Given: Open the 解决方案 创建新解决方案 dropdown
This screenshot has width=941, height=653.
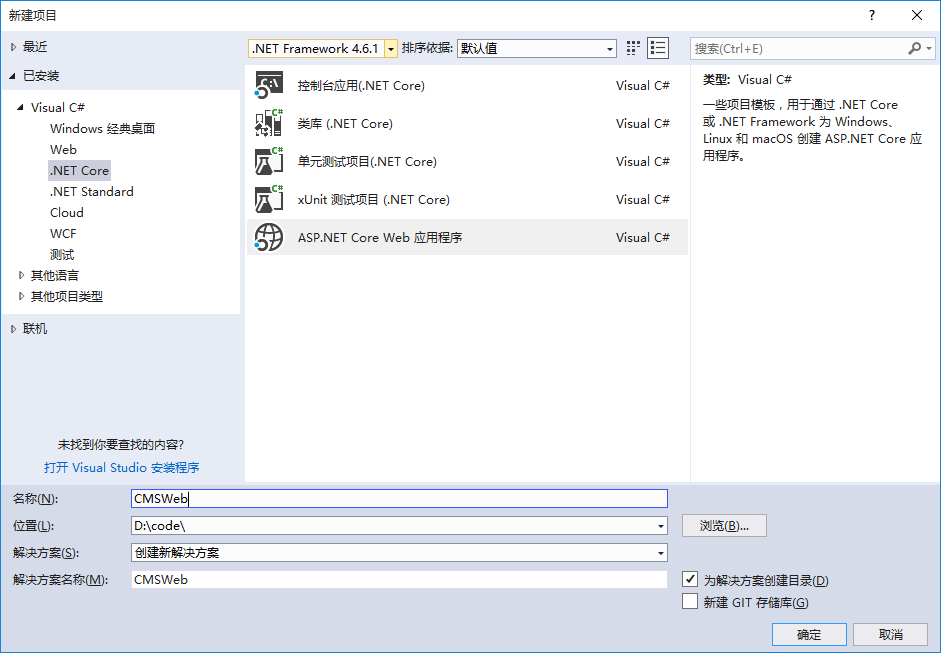Looking at the screenshot, I should point(661,553).
